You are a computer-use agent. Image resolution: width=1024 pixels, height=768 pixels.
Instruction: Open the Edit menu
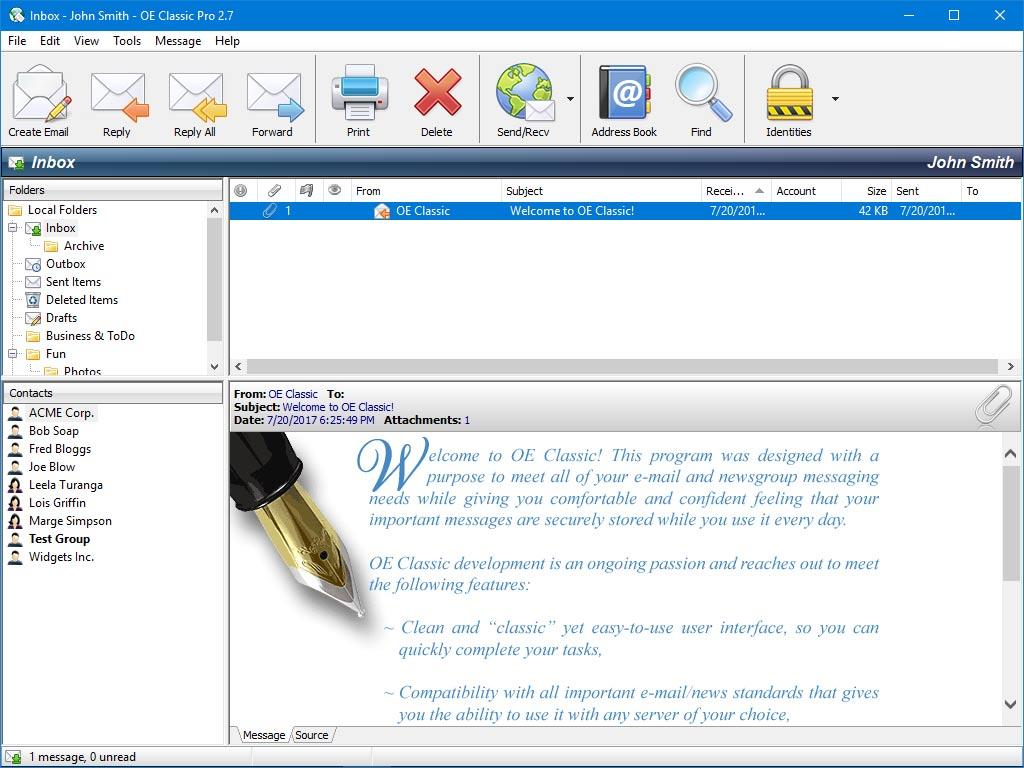[50, 40]
